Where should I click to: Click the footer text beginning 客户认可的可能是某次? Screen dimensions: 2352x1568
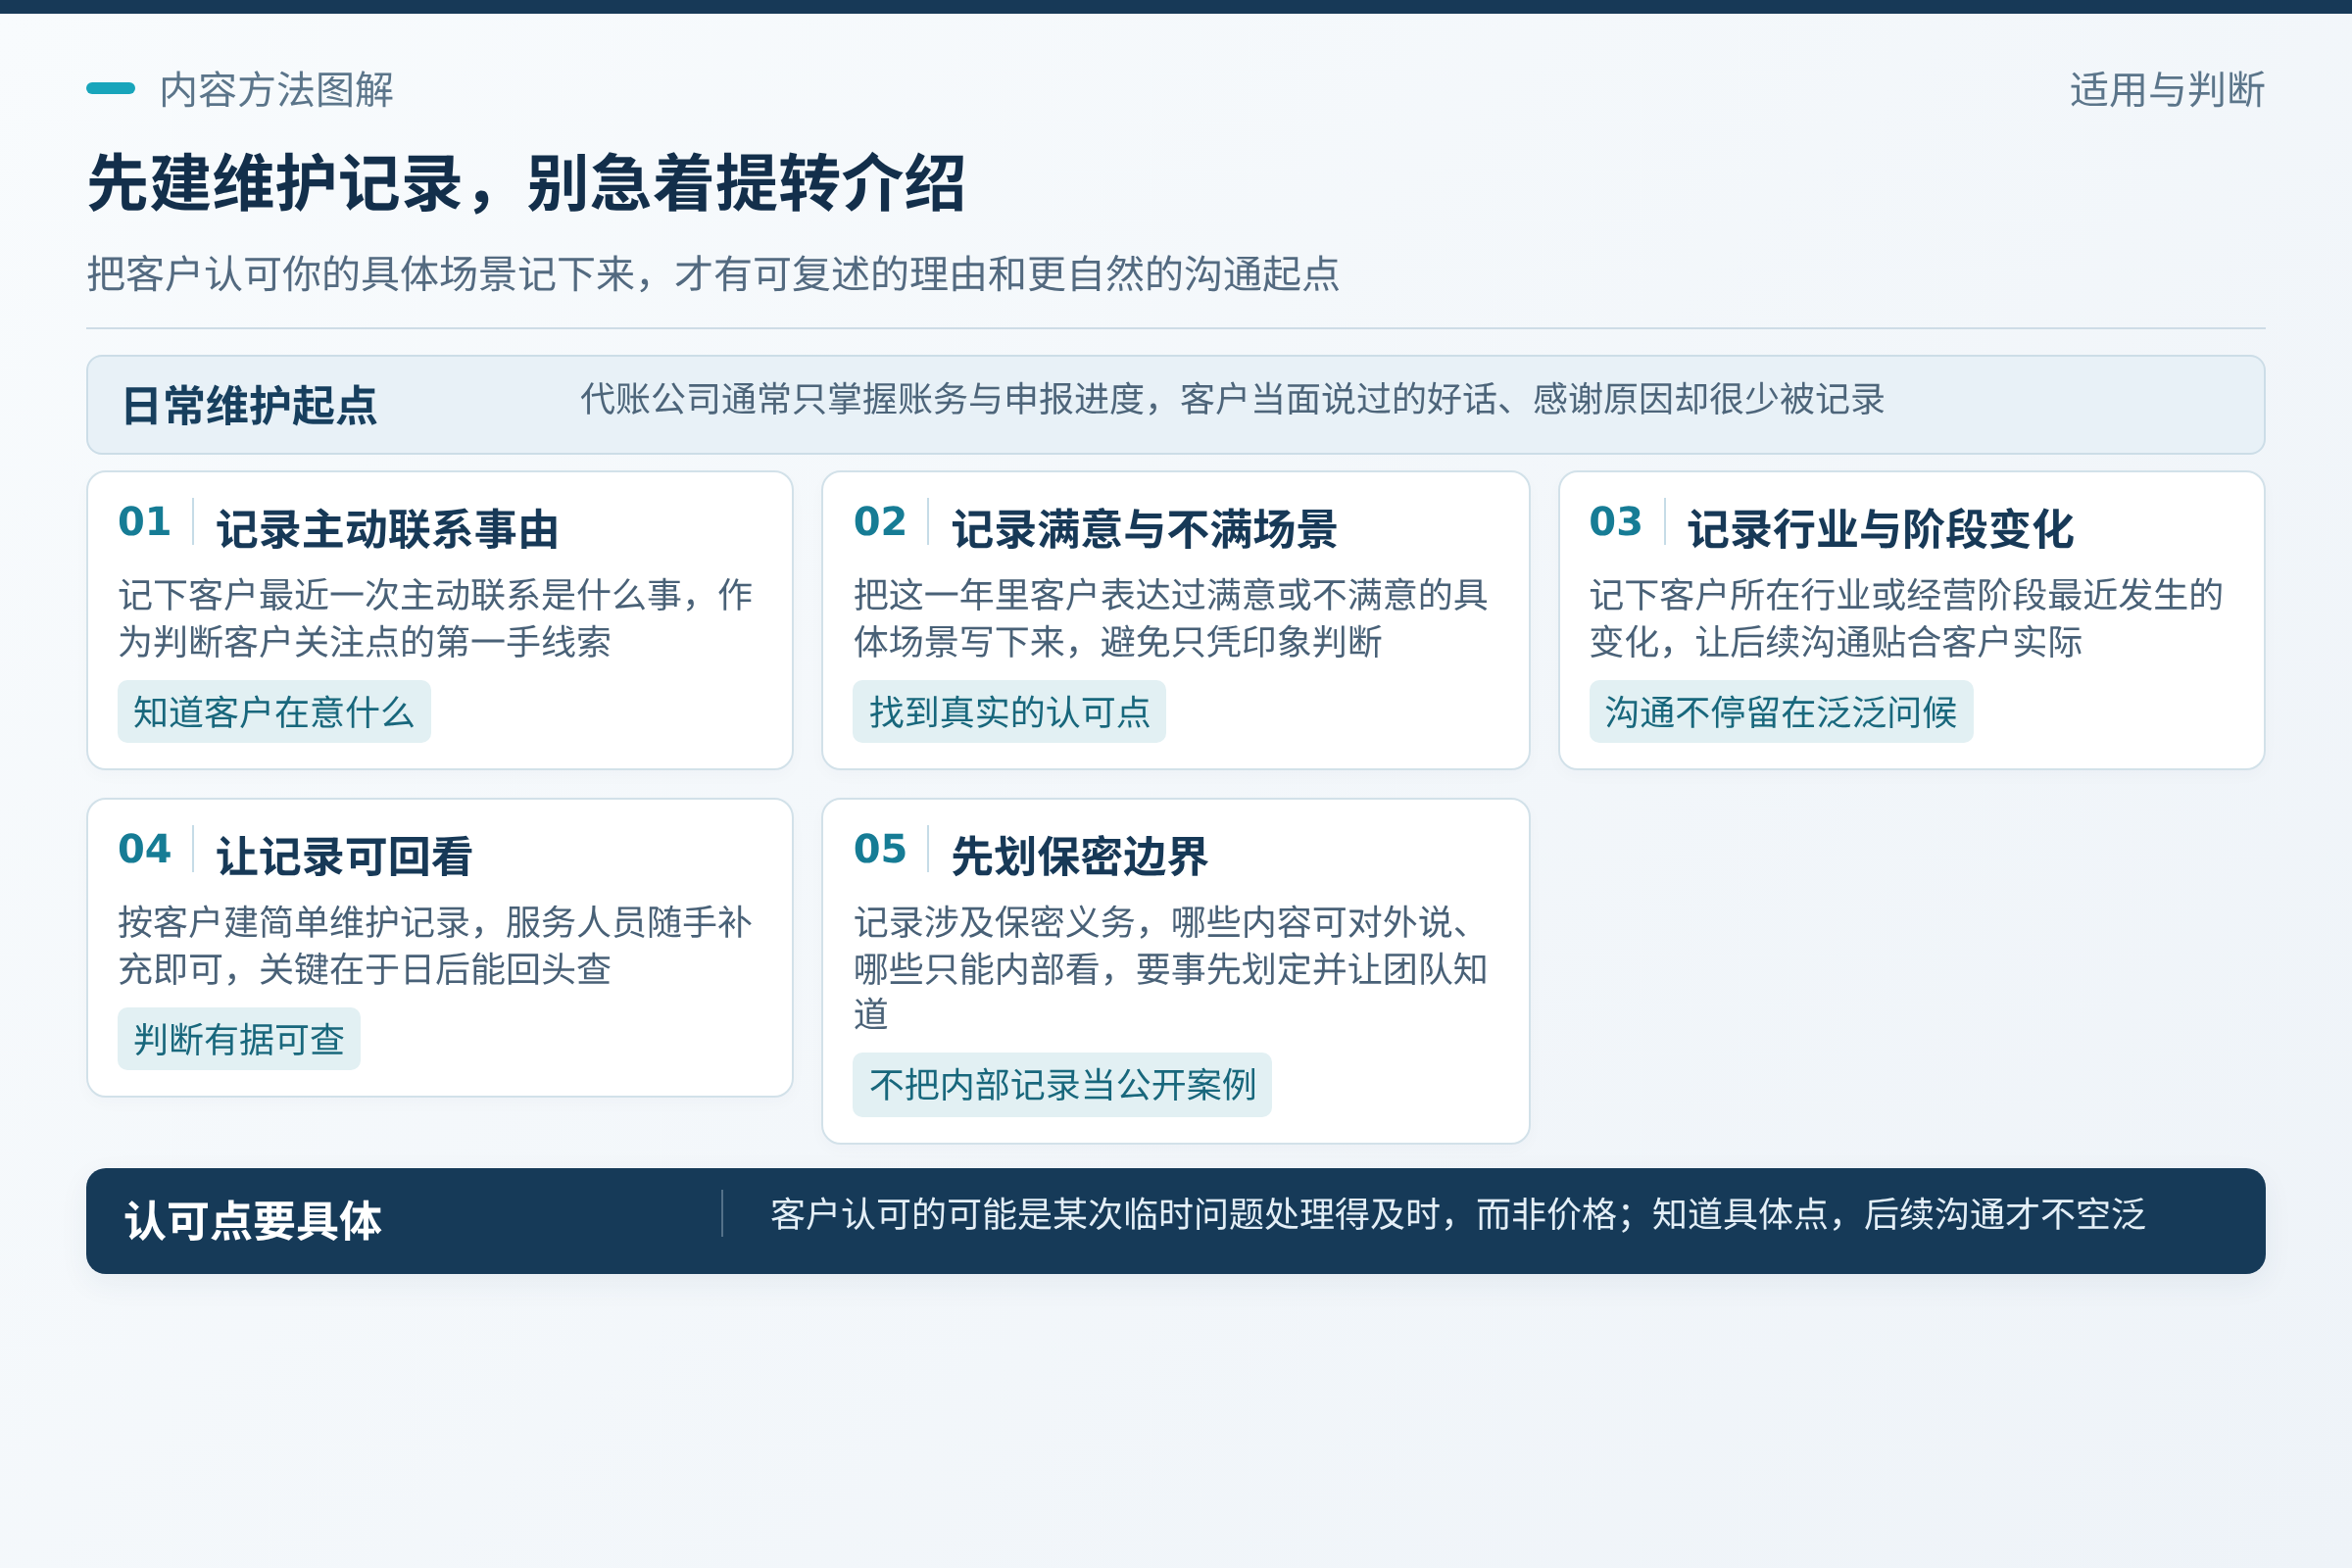(x=1458, y=1215)
